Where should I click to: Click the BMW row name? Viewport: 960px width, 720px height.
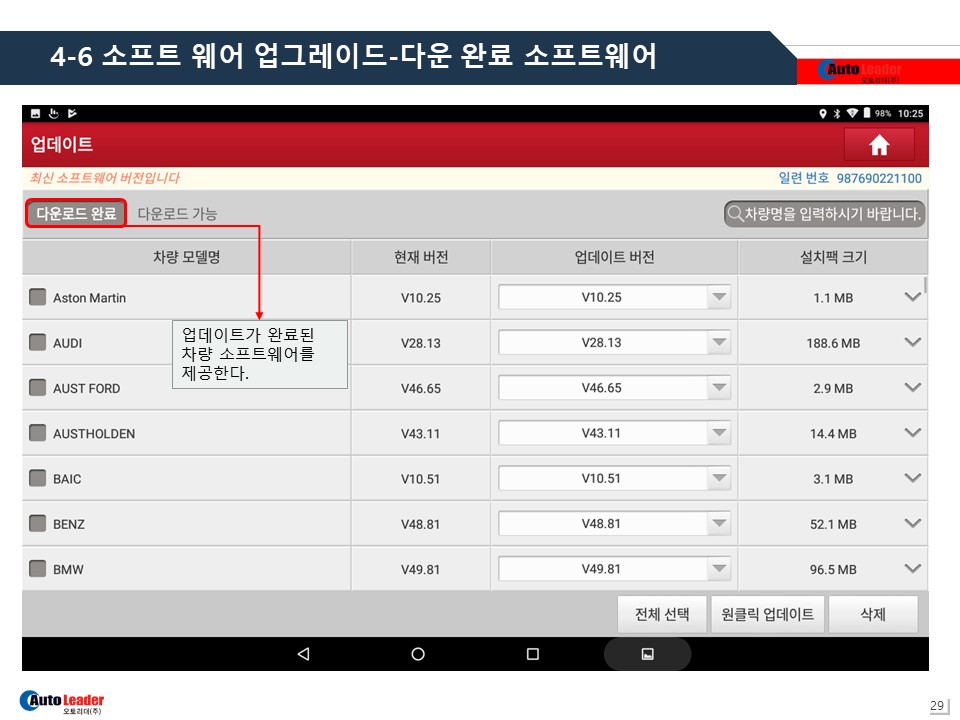coord(68,569)
